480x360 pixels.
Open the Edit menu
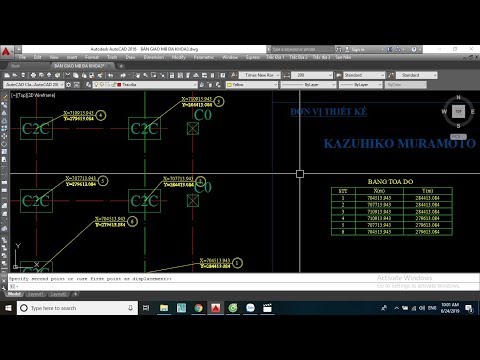37,57
